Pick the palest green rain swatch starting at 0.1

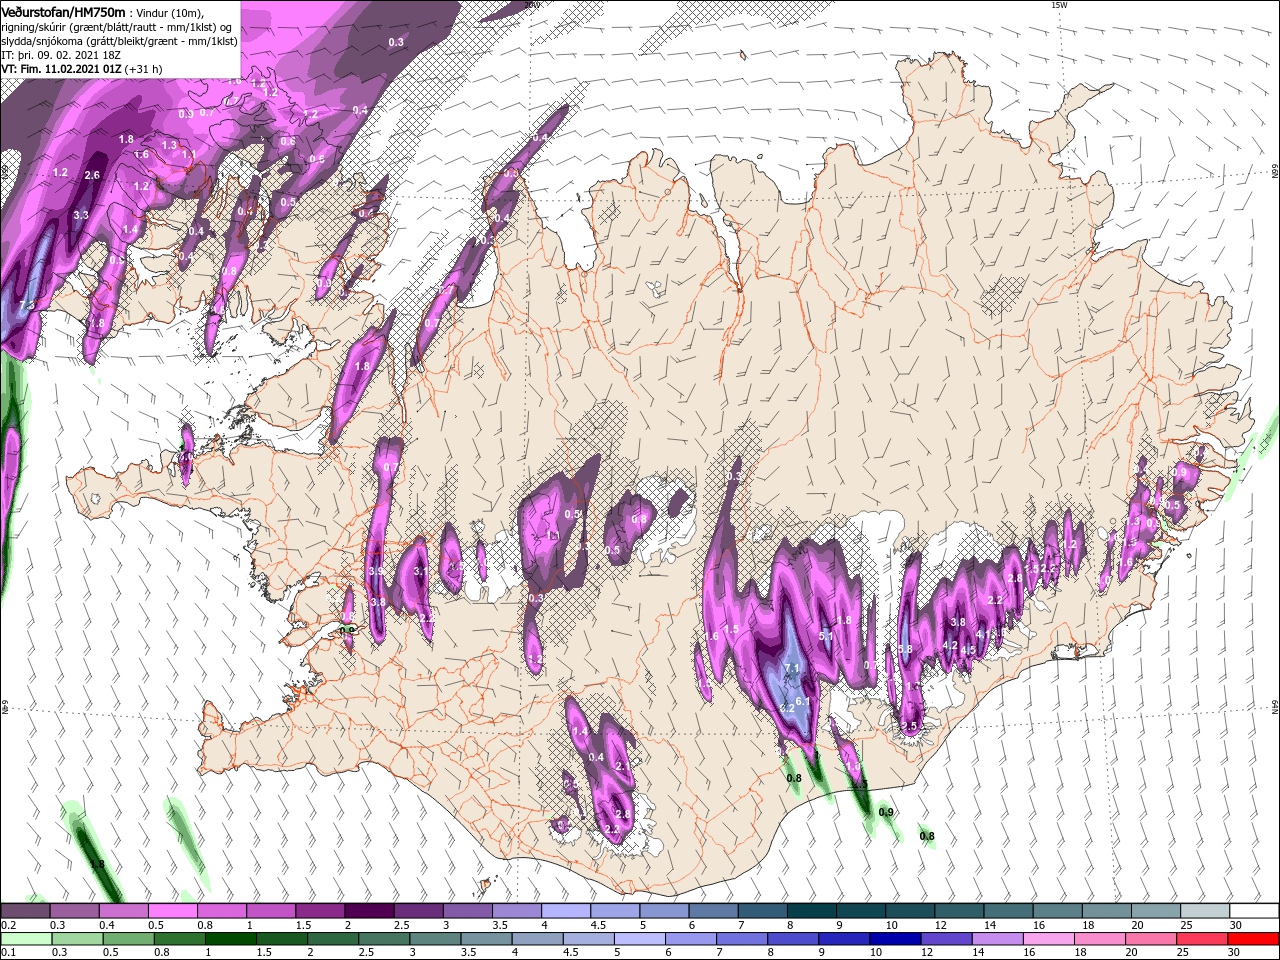[25, 939]
